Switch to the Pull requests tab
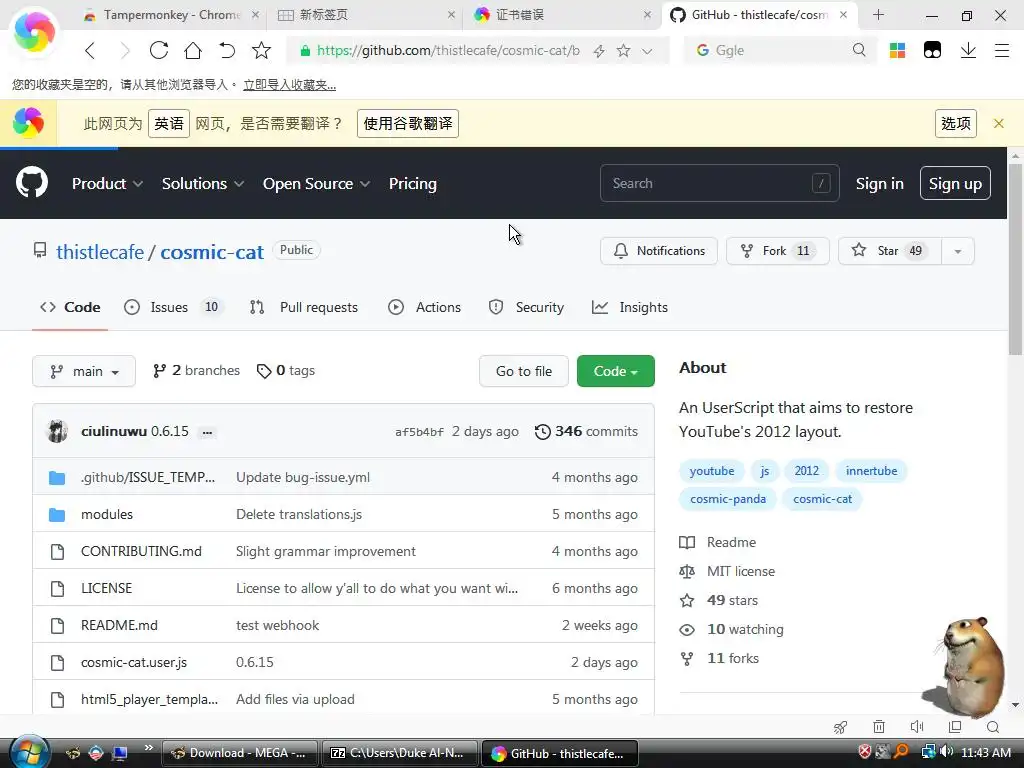Image resolution: width=1024 pixels, height=768 pixels. tap(304, 307)
